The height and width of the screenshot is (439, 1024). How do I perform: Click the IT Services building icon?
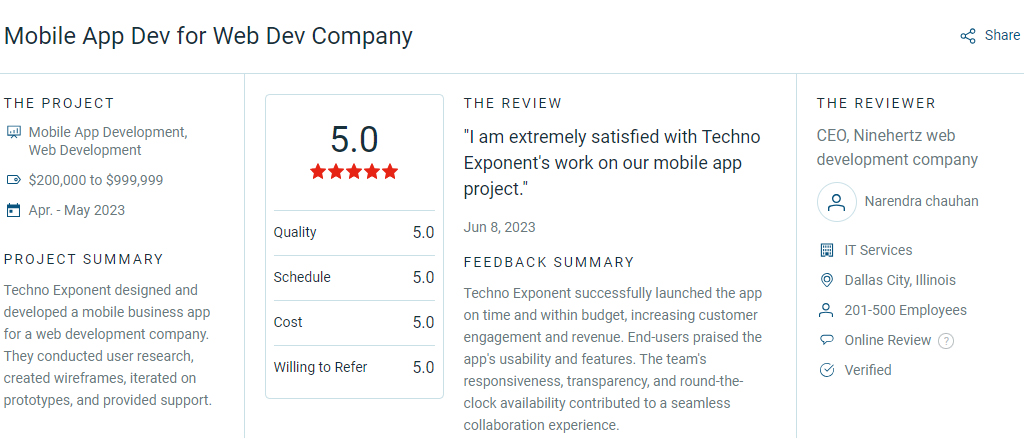pos(827,250)
